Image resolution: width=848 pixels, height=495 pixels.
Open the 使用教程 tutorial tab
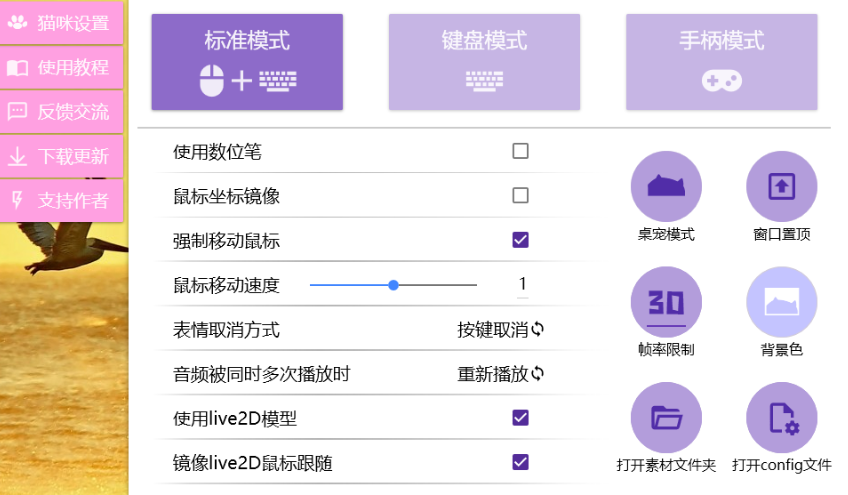click(61, 68)
